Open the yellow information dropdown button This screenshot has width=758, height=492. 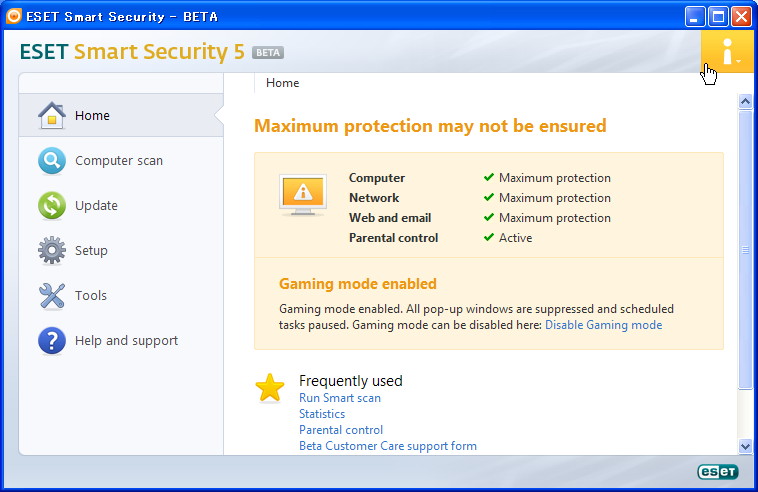pos(727,50)
